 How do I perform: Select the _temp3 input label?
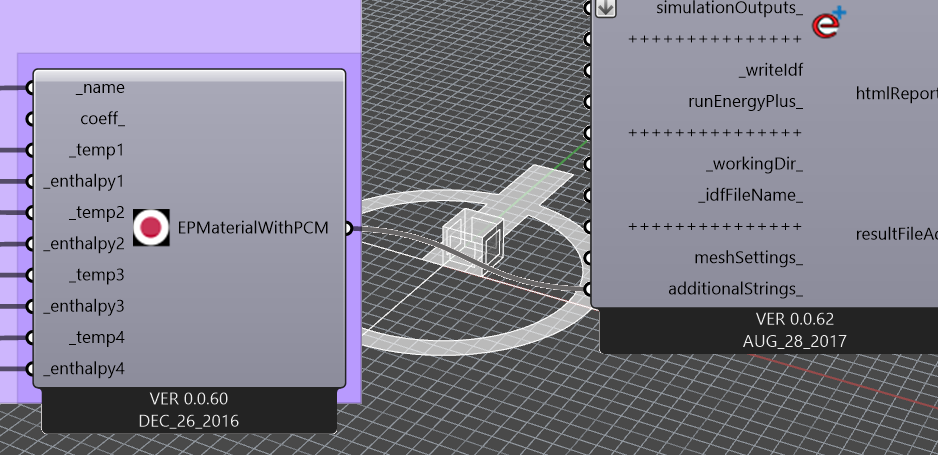(x=96, y=275)
